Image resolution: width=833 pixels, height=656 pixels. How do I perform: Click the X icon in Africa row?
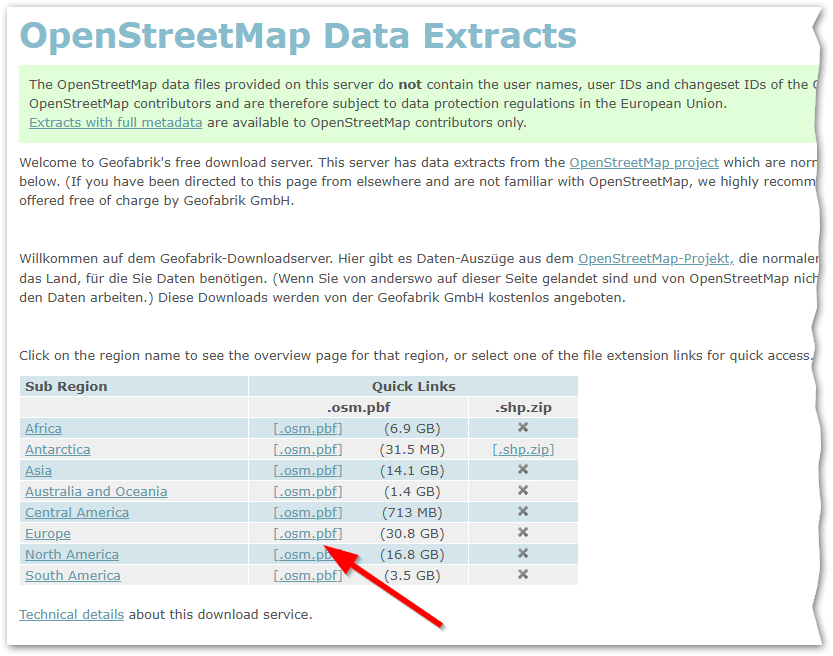click(523, 428)
